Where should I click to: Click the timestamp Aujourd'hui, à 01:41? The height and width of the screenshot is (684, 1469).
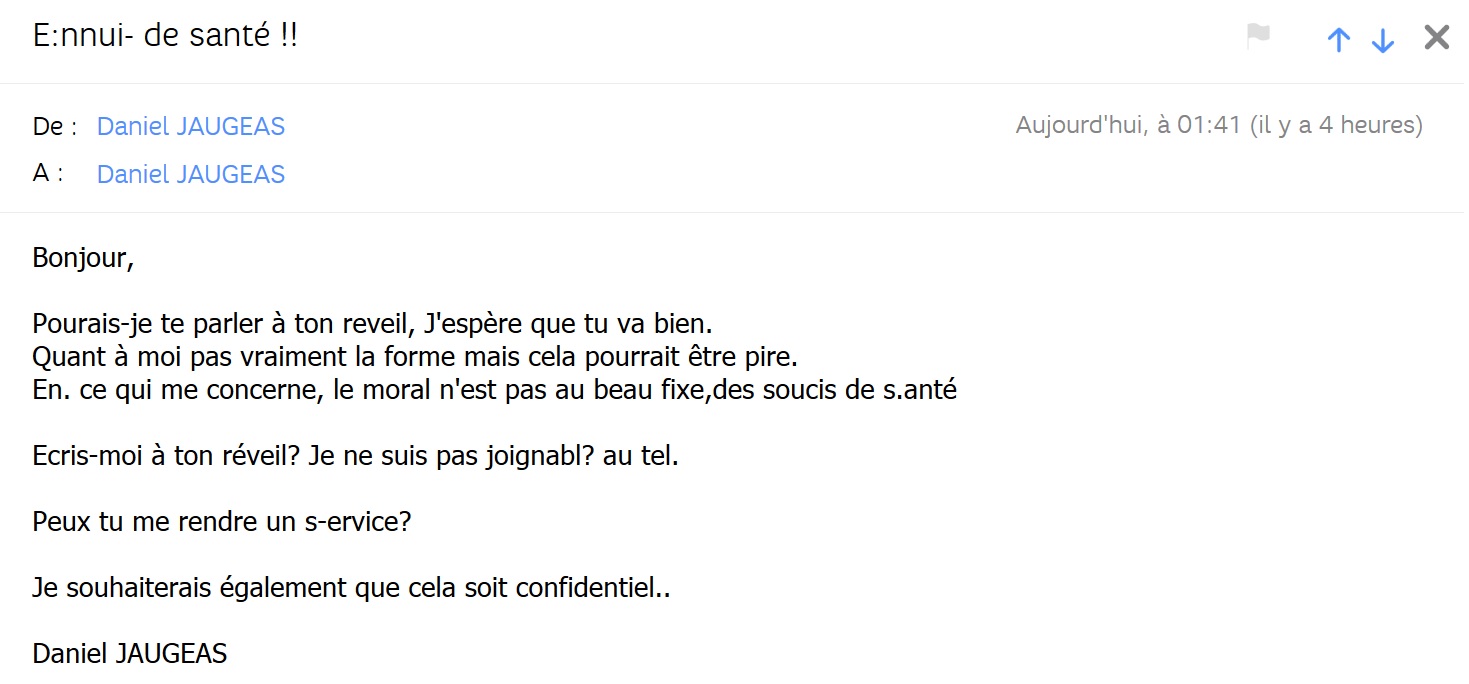(x=1128, y=126)
